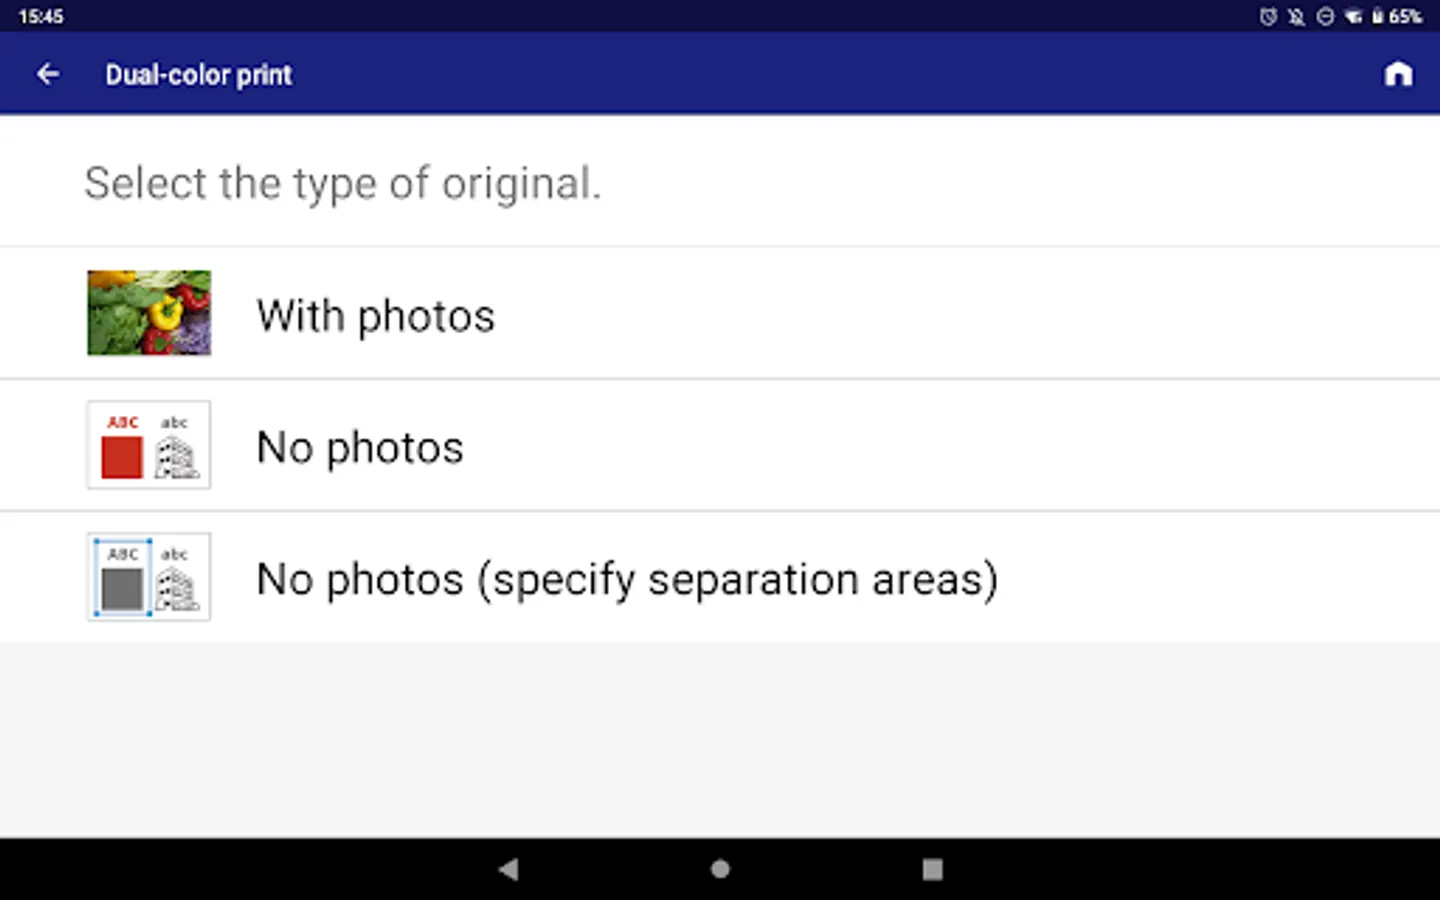Go back using the app bar arrow

pyautogui.click(x=47, y=74)
